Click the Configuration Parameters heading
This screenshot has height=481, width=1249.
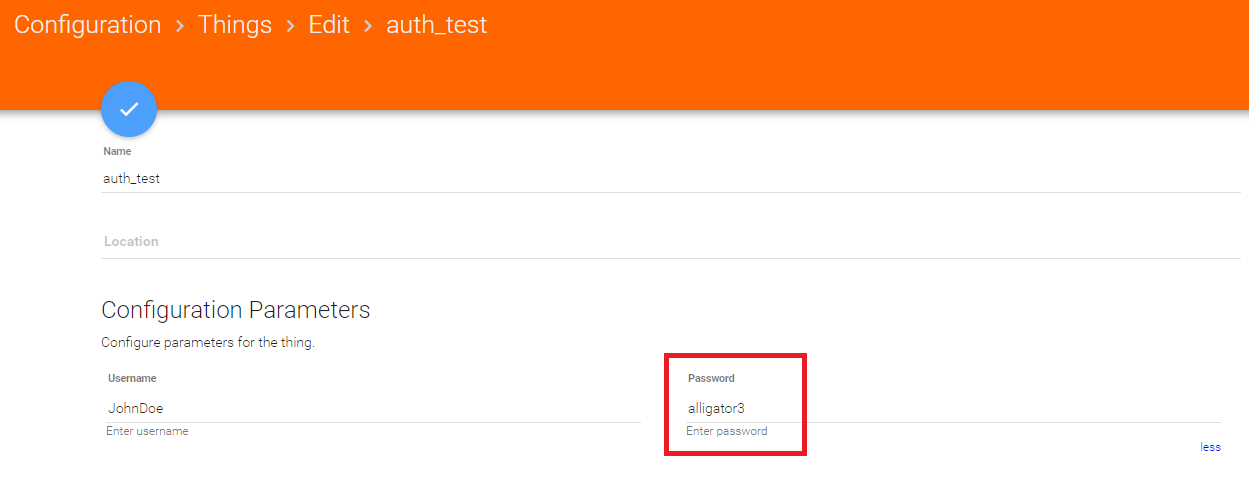tap(236, 310)
